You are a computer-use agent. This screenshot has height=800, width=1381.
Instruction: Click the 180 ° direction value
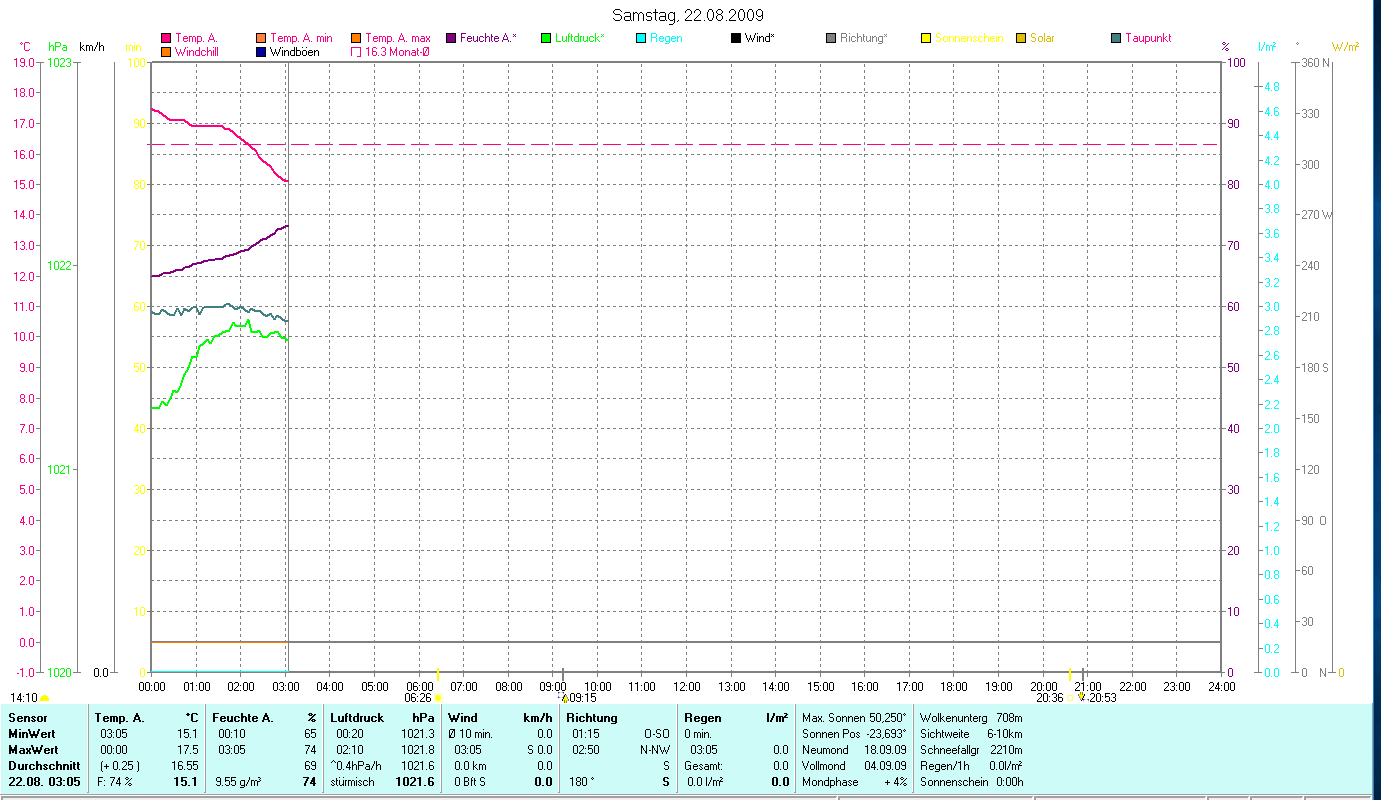tap(583, 782)
